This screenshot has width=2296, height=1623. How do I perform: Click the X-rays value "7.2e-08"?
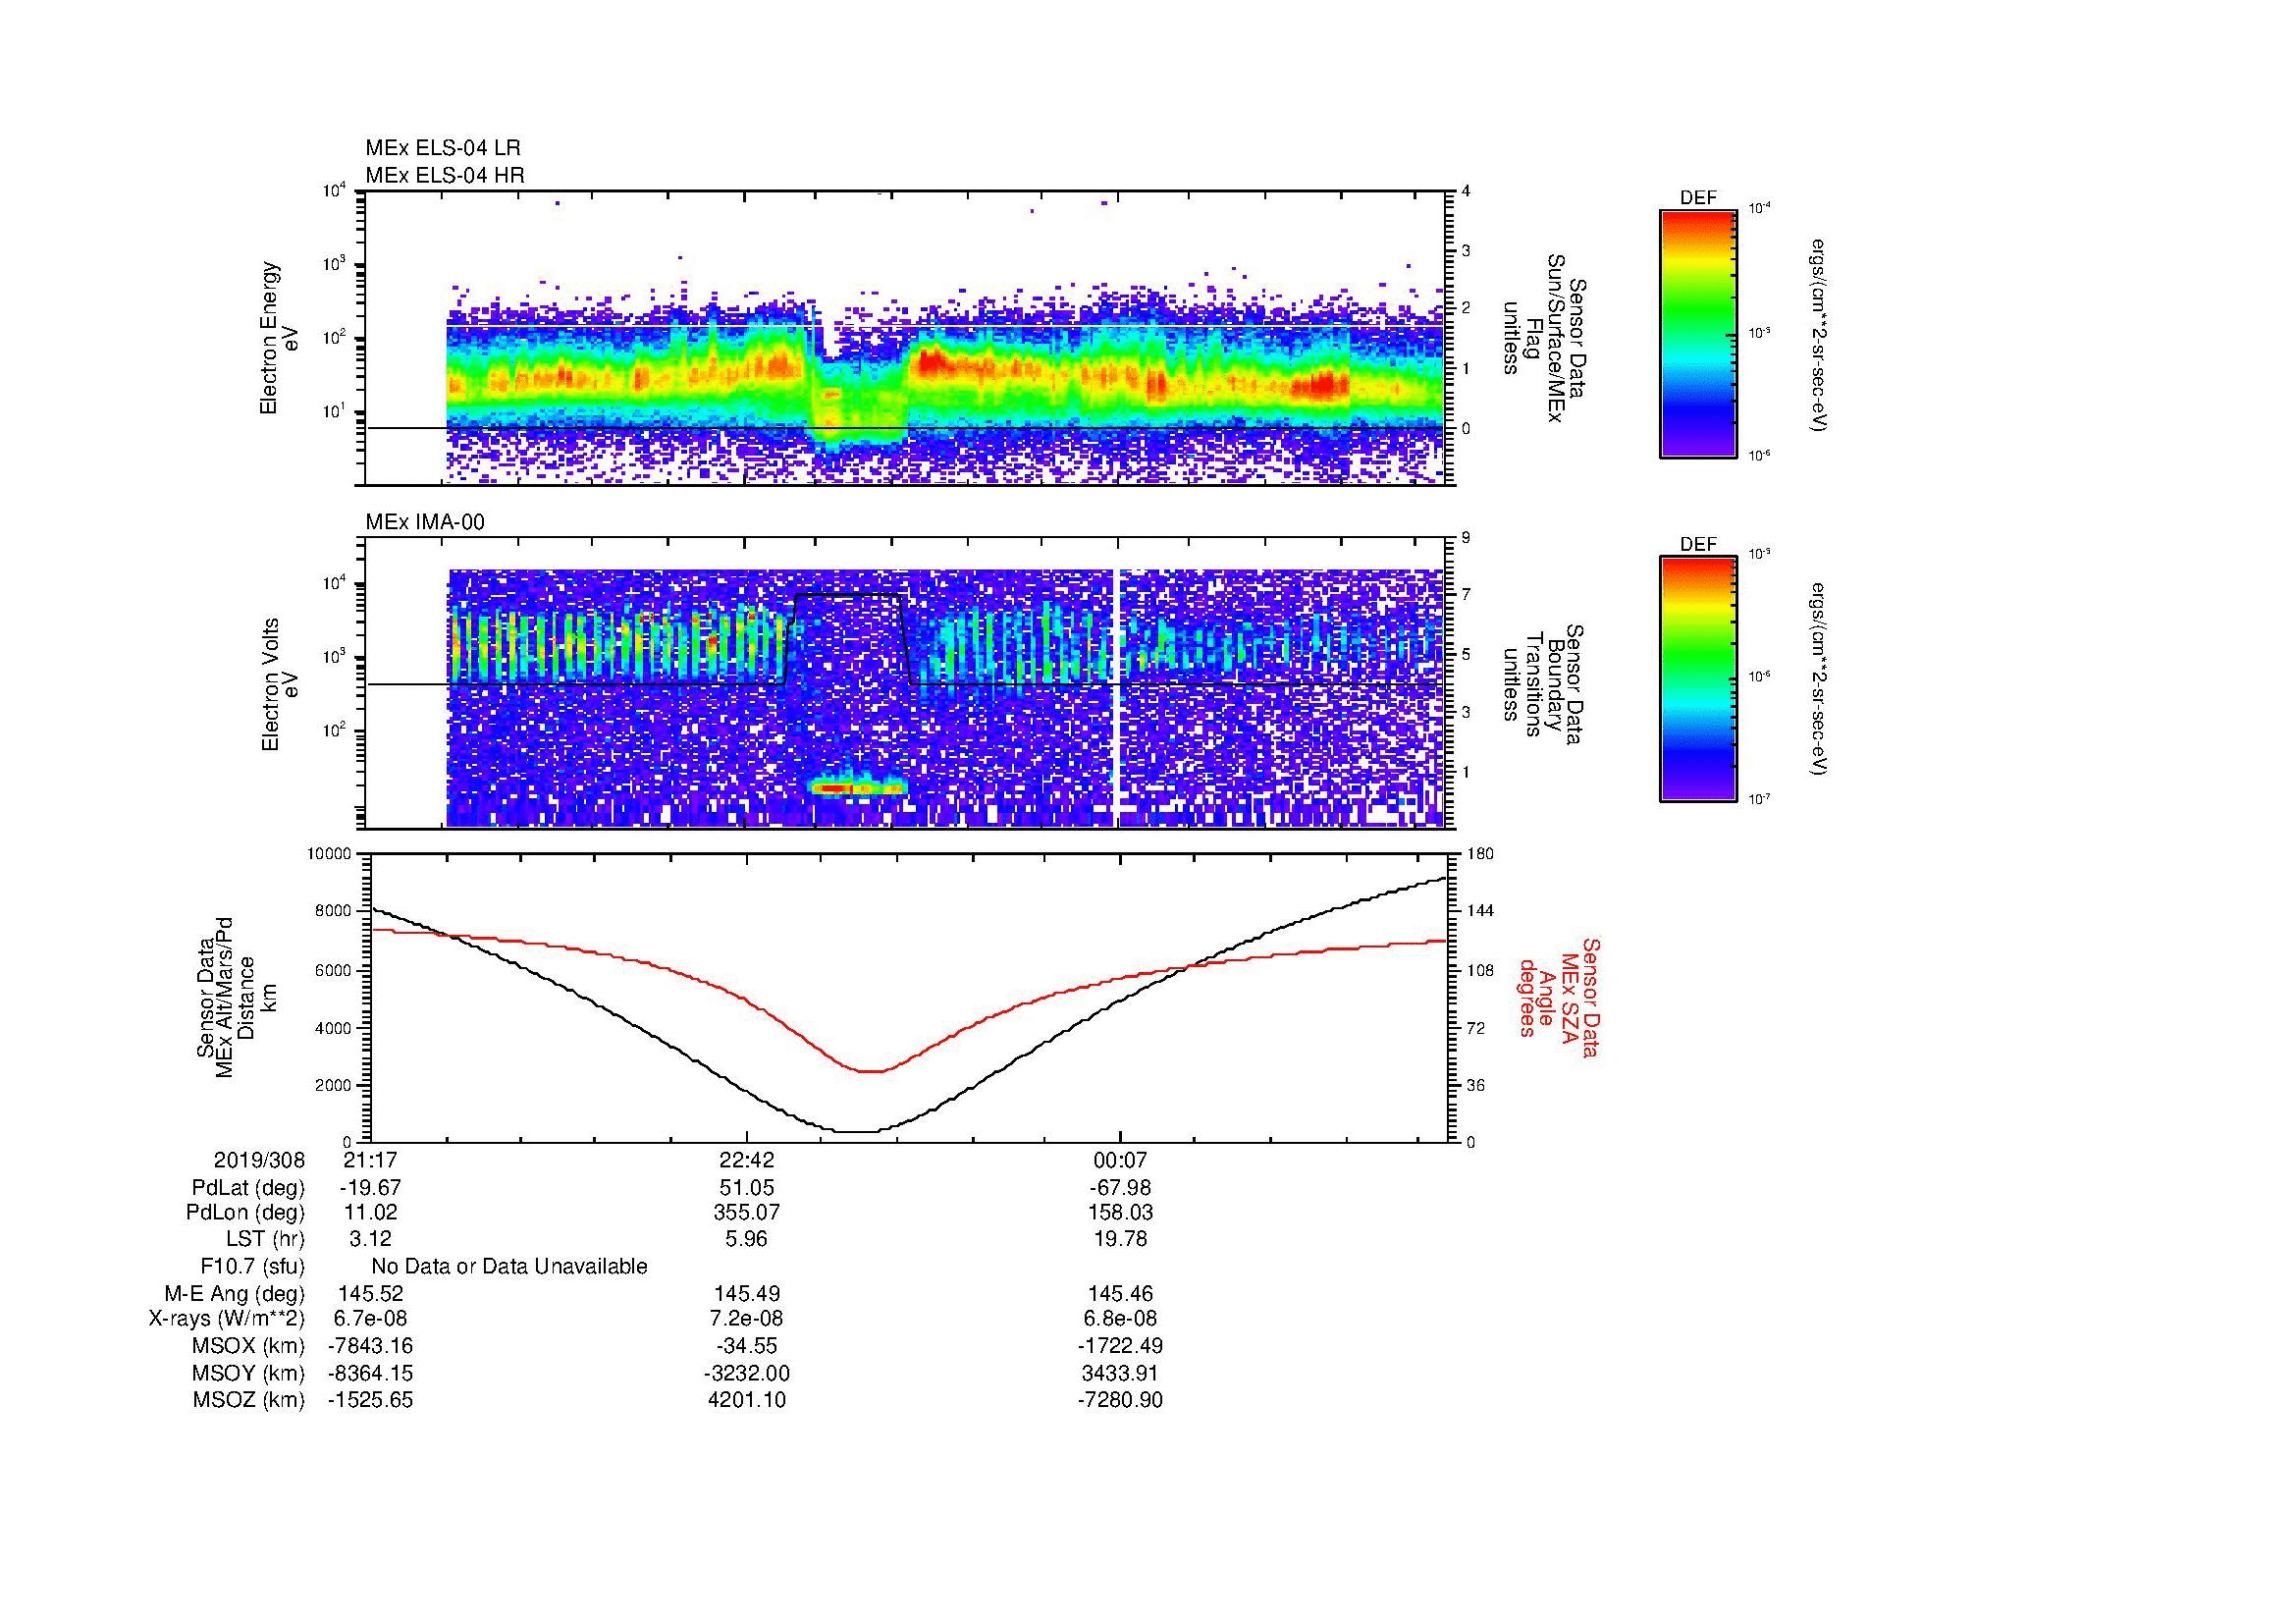click(x=746, y=1320)
